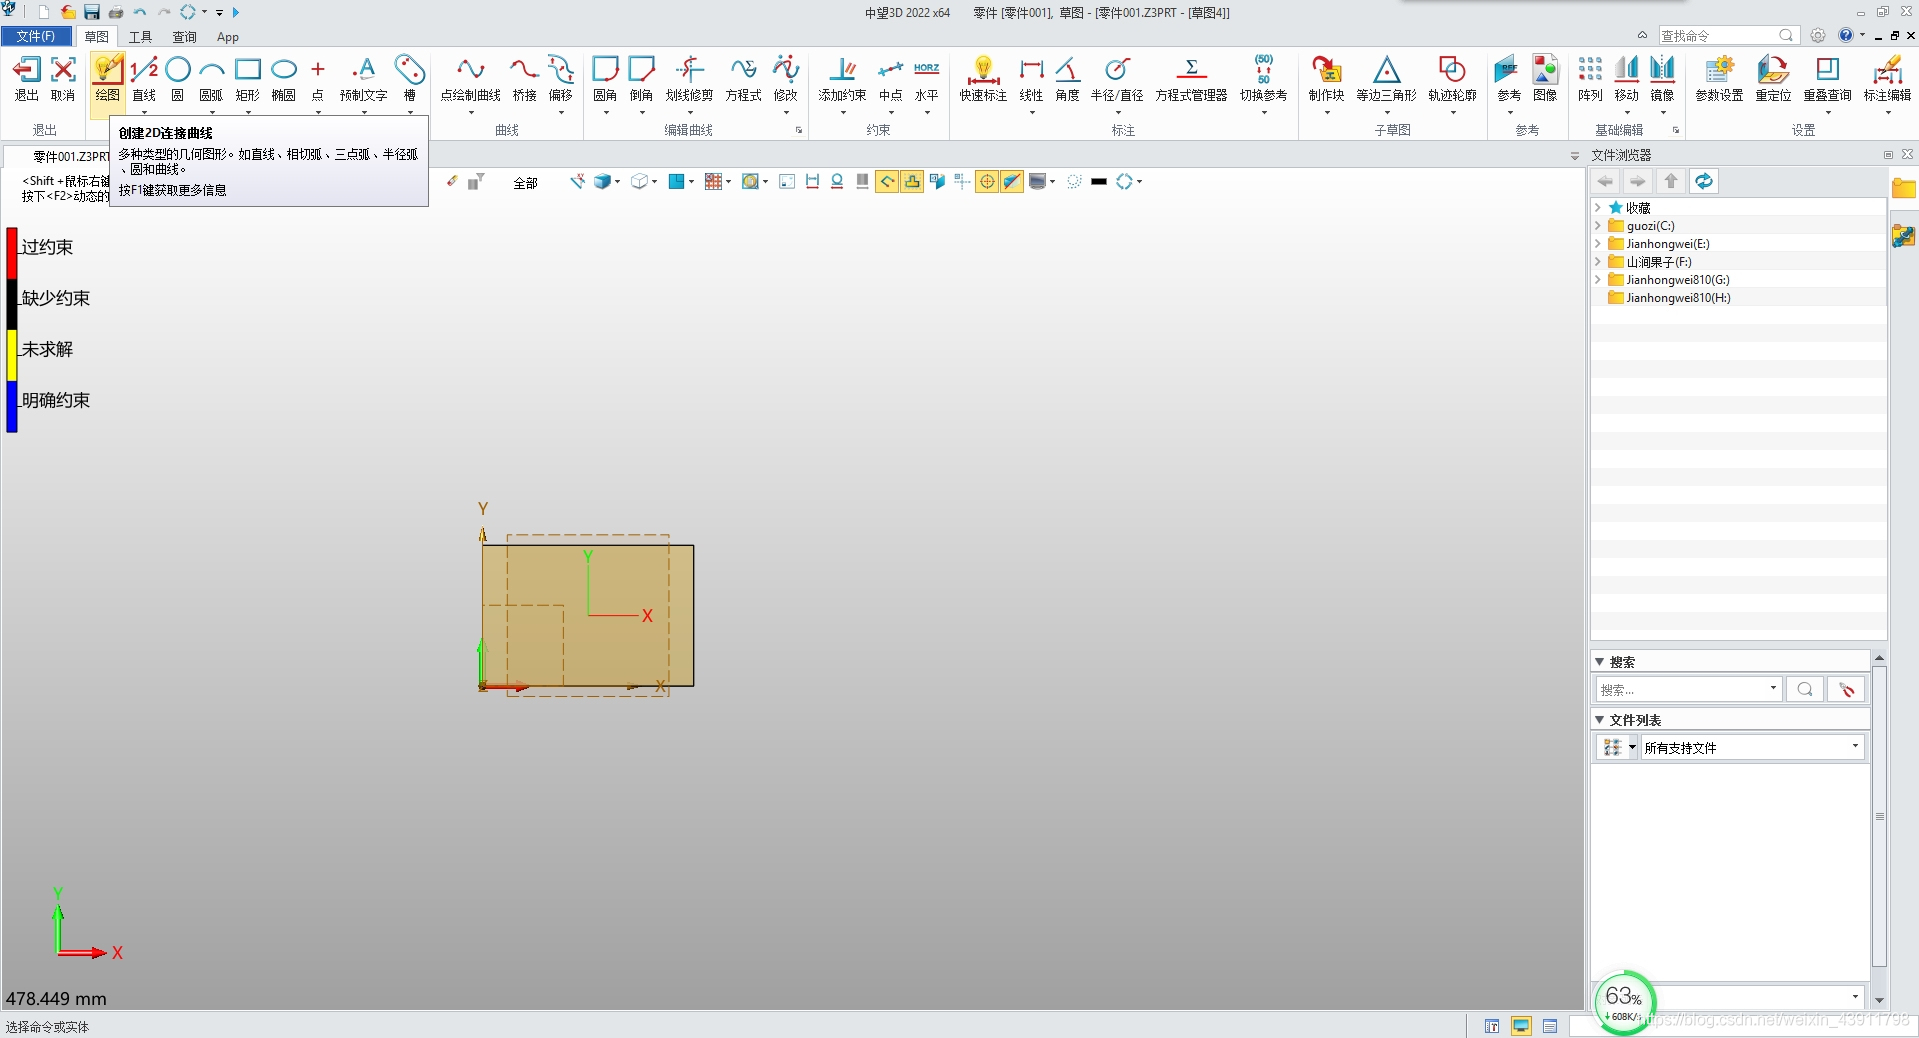Viewport: 1919px width, 1038px height.
Task: Expand the guozi(C:) drive node
Action: tap(1598, 226)
